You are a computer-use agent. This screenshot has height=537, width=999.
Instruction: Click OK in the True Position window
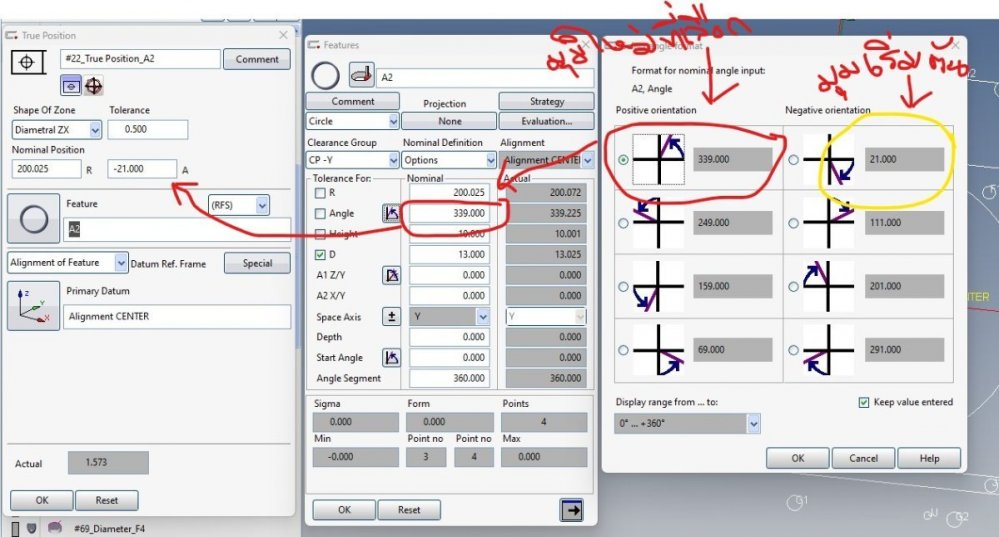pyautogui.click(x=42, y=500)
